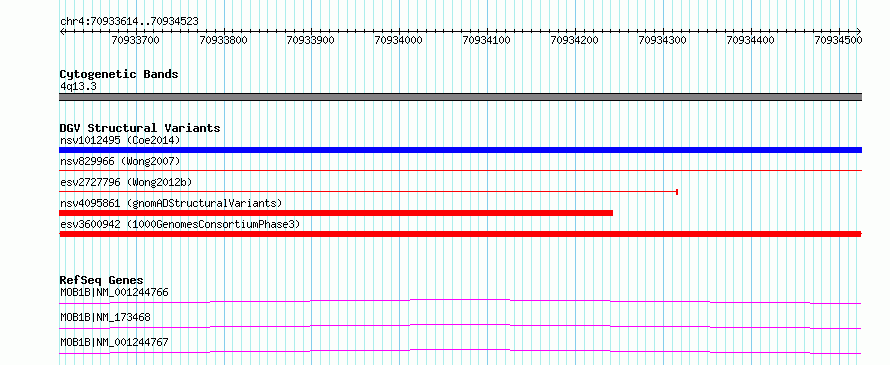Open transcript MOB1B|NM_001244766 label

(114, 292)
